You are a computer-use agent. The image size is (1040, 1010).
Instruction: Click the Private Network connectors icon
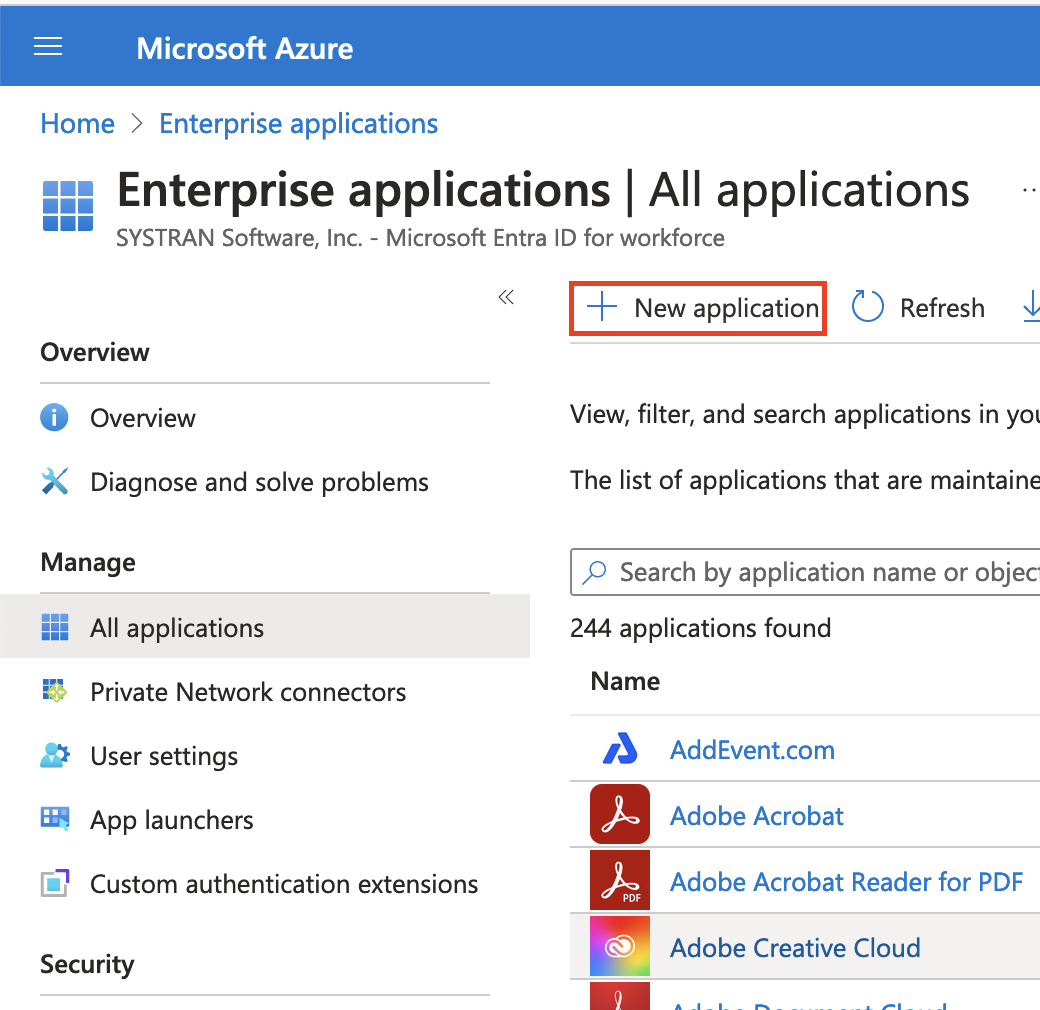54,690
